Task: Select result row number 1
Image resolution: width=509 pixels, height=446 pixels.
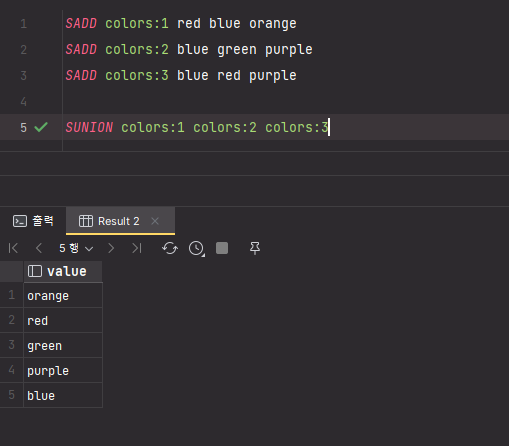Action: point(12,295)
